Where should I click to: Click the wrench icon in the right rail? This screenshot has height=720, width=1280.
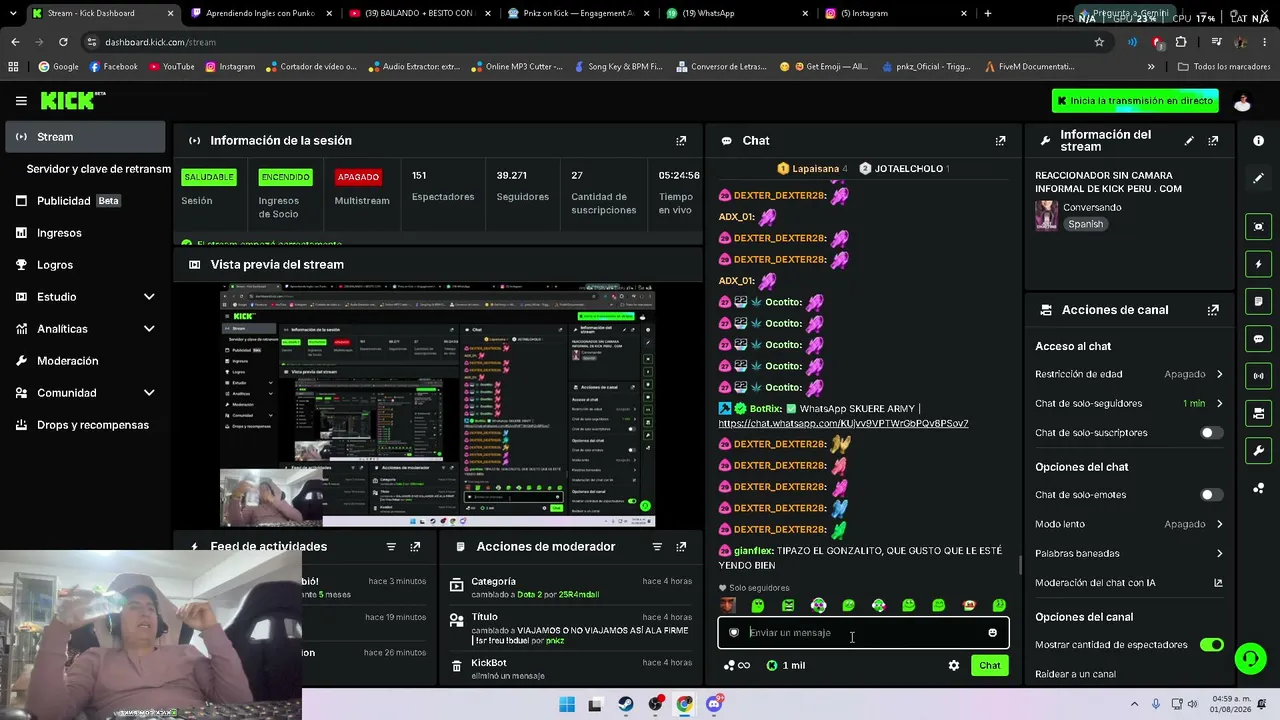tap(1258, 451)
